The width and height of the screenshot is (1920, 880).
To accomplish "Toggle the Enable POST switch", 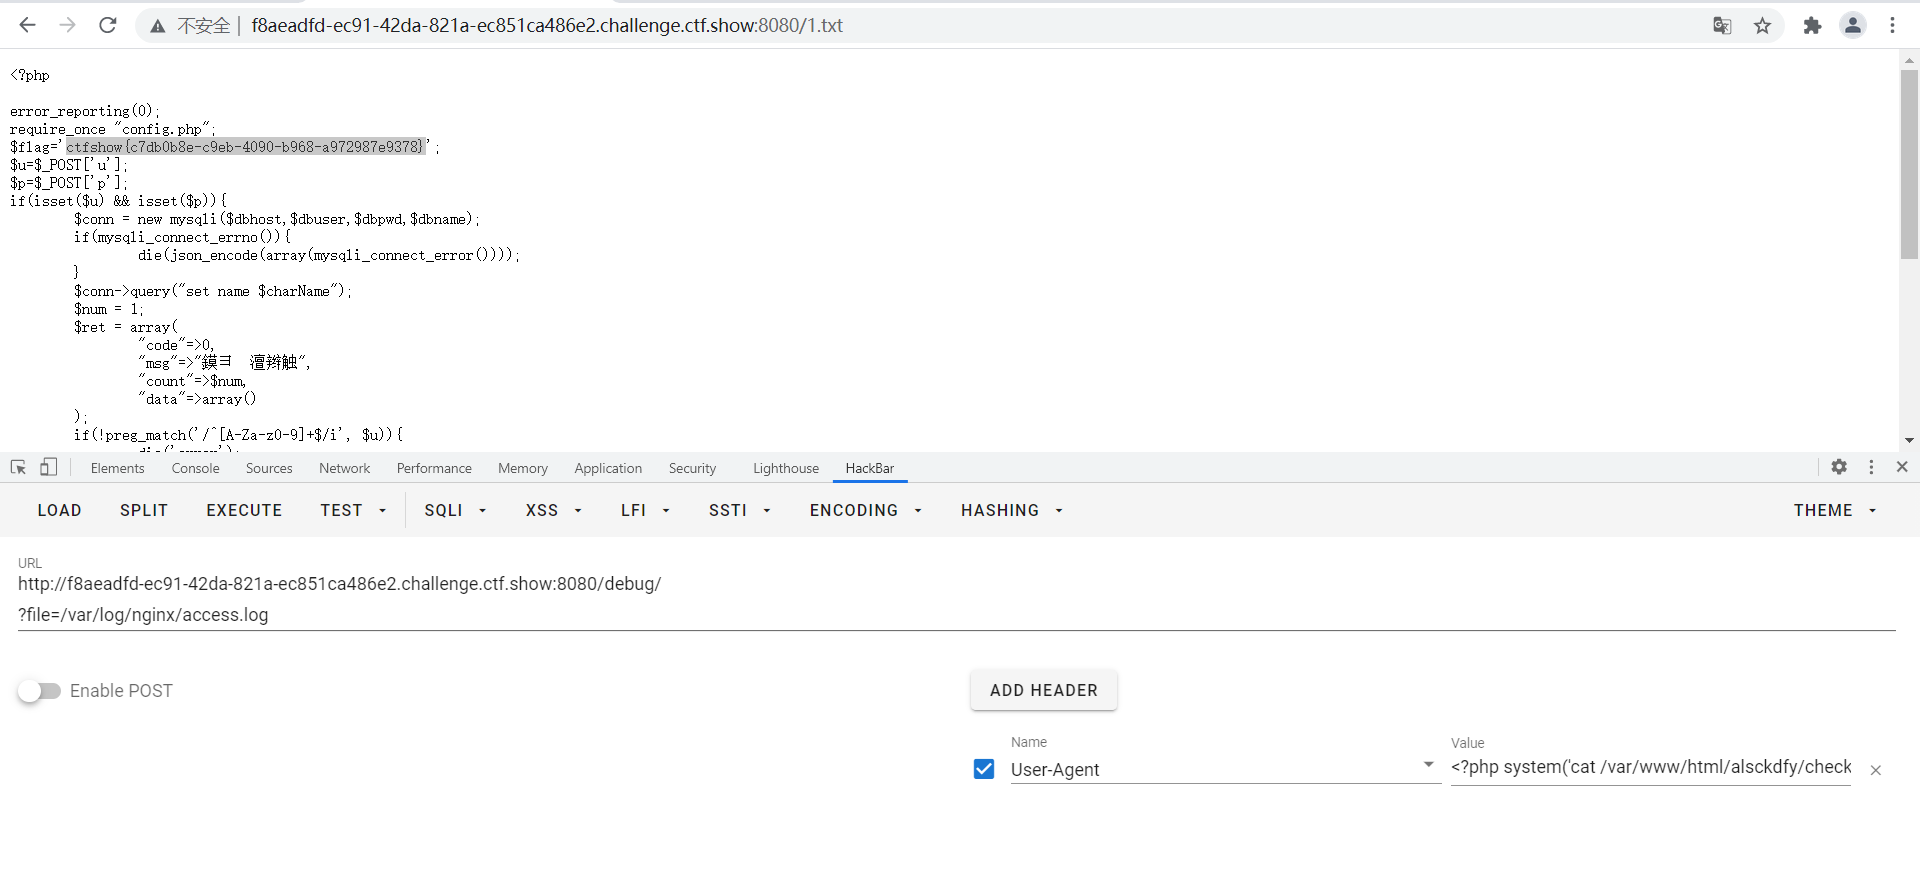I will [39, 691].
